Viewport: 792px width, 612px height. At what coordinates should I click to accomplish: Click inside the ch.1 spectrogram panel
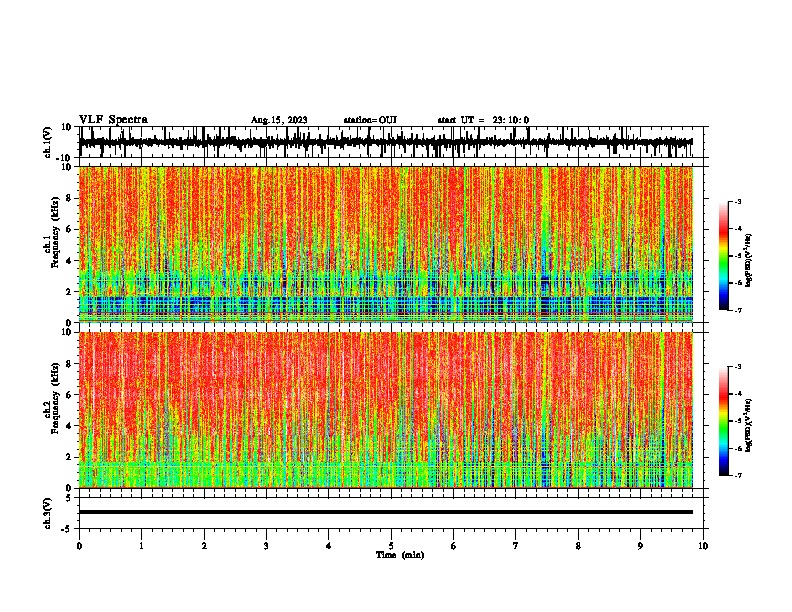tap(386, 244)
